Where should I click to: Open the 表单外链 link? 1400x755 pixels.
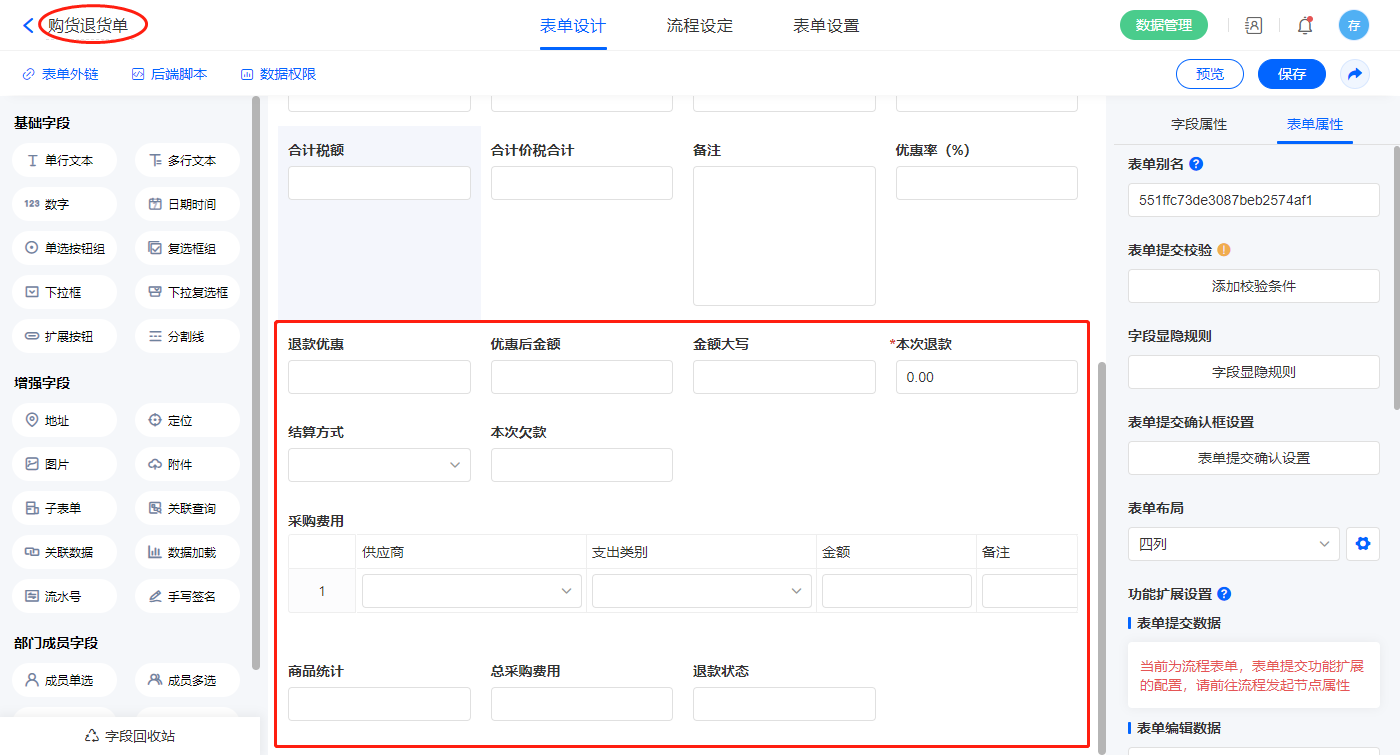coord(60,74)
